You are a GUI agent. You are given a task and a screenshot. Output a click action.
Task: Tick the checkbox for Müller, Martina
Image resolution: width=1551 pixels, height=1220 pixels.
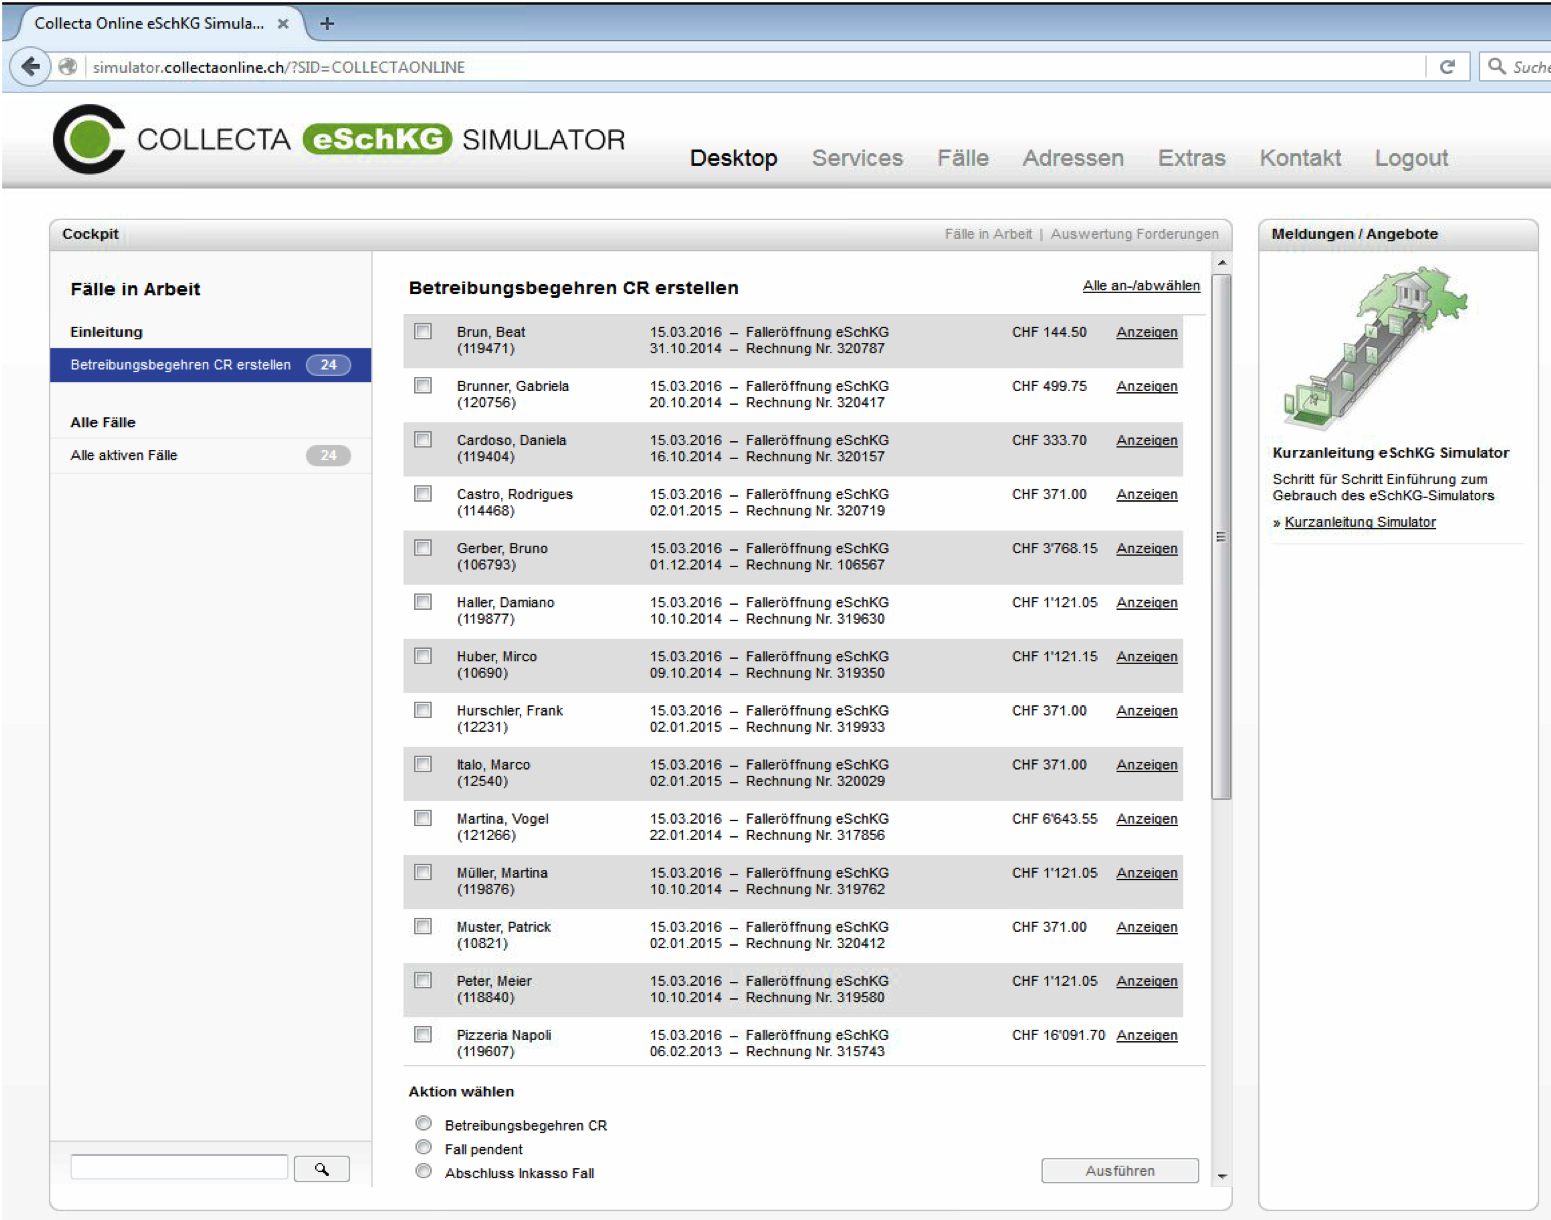coord(423,872)
